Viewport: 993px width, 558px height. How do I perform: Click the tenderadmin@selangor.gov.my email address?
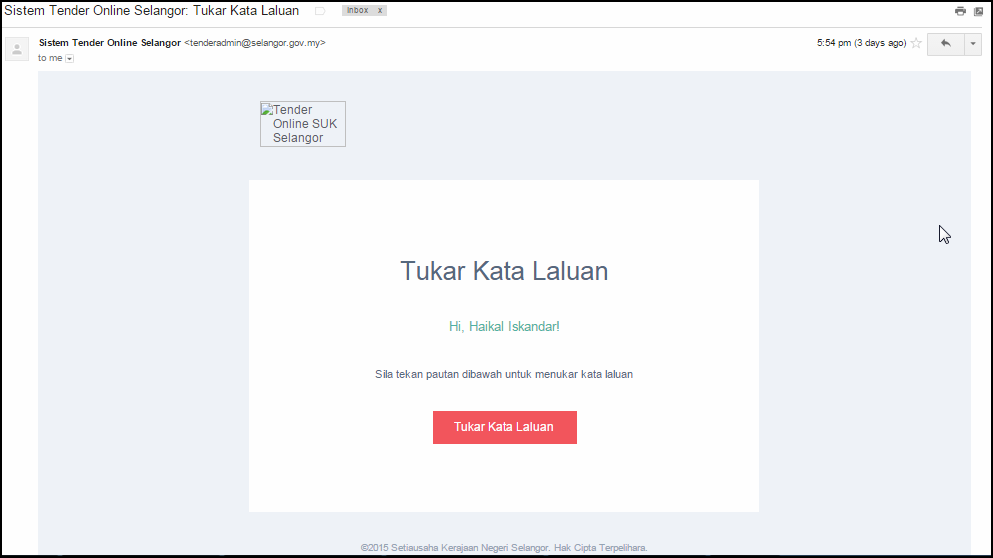pyautogui.click(x=255, y=43)
